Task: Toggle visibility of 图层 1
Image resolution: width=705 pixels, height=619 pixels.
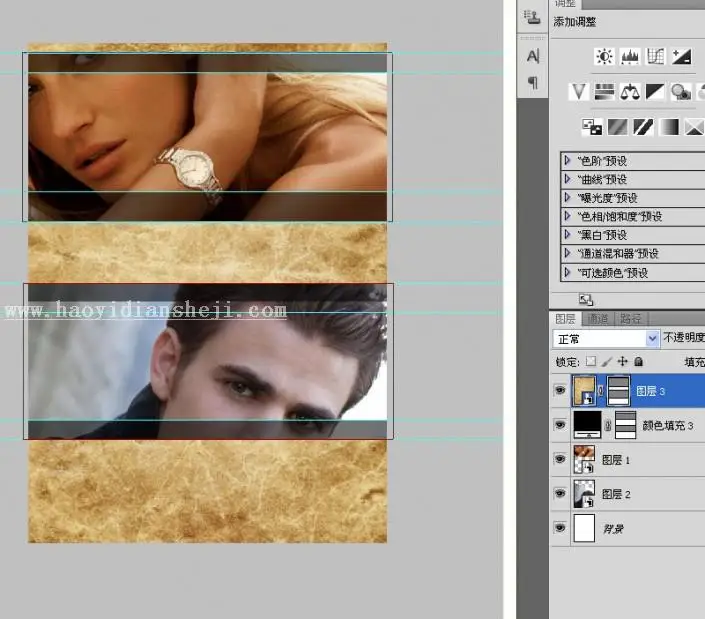Action: point(560,459)
